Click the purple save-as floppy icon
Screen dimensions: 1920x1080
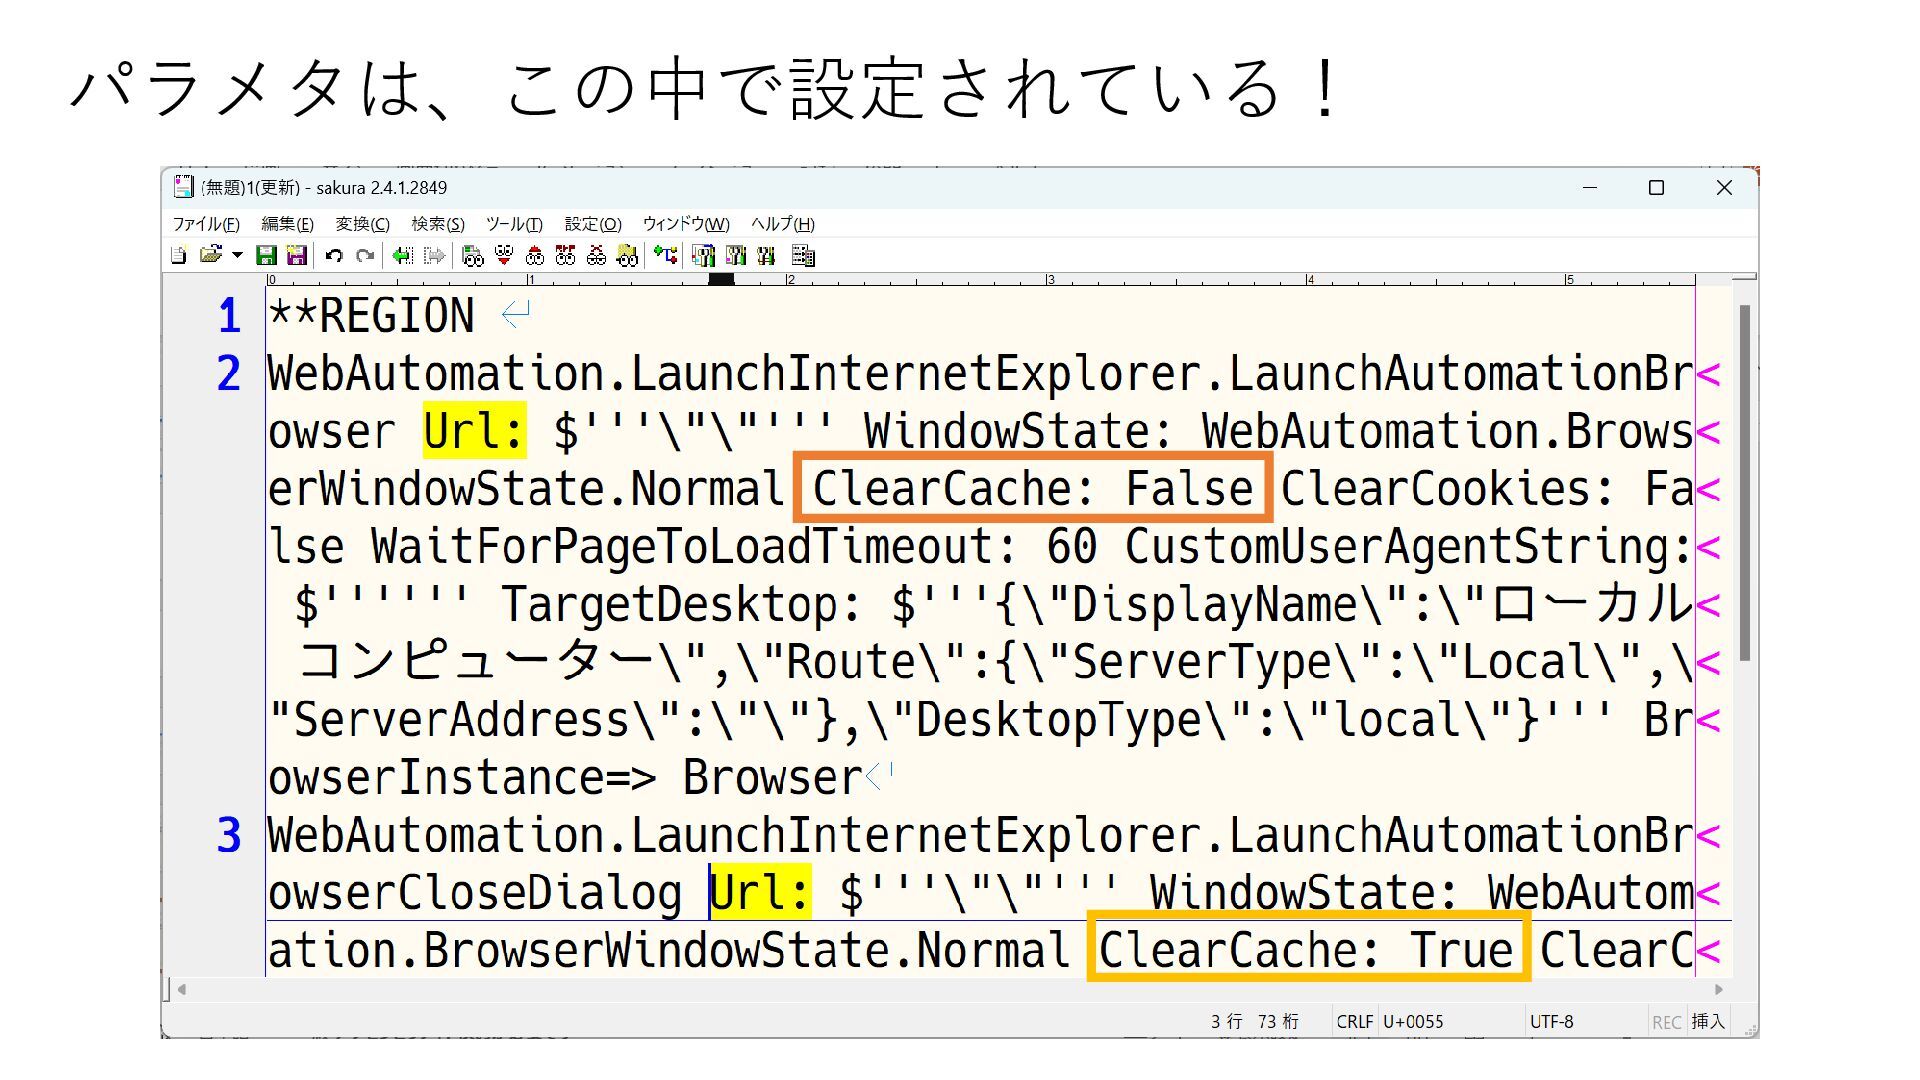[296, 255]
